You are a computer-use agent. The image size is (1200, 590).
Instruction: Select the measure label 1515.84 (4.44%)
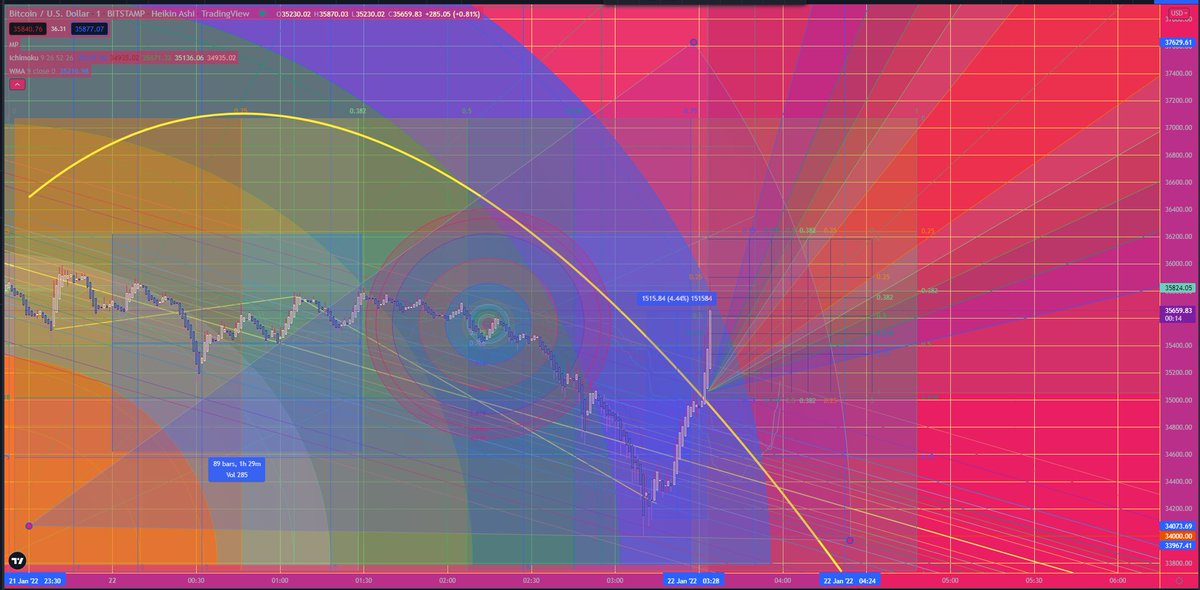(x=677, y=298)
